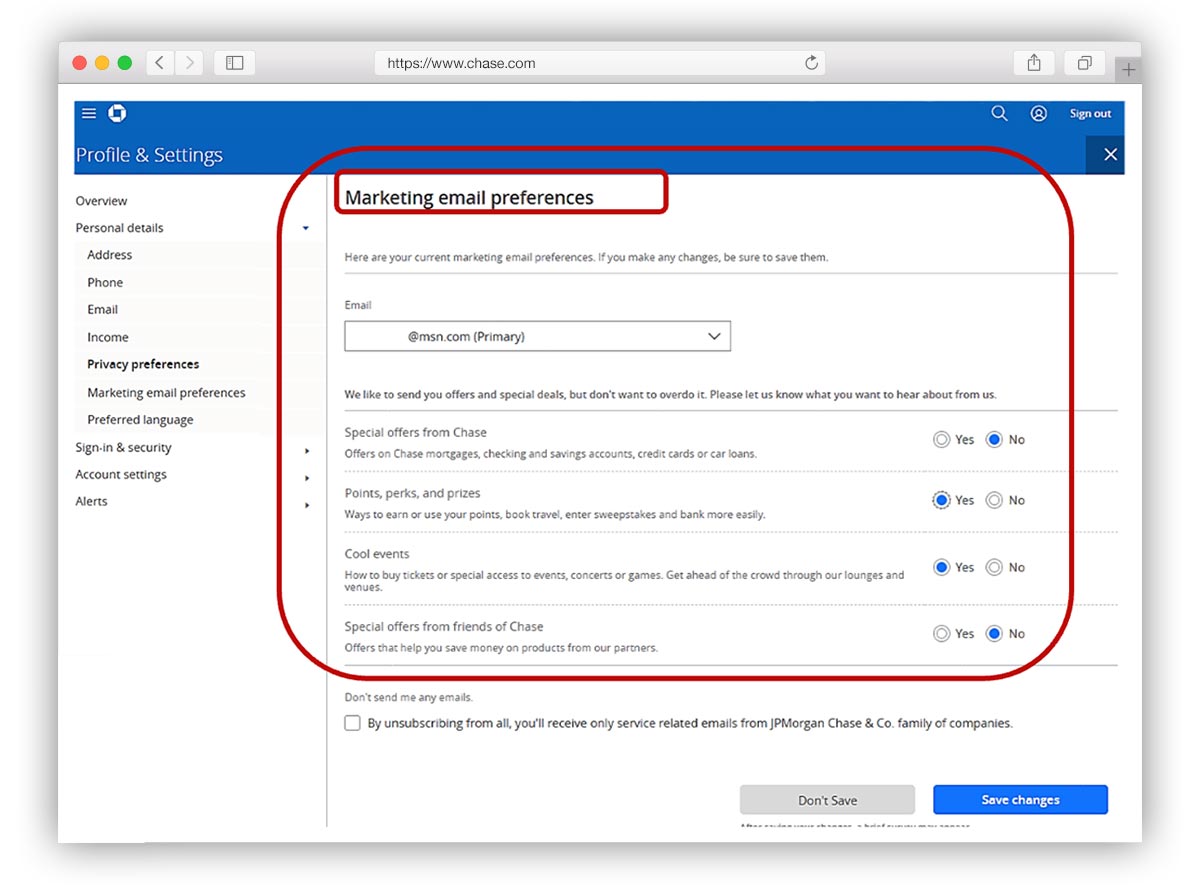Click the Personal details label
Image resolution: width=1200 pixels, height=888 pixels.
click(119, 228)
